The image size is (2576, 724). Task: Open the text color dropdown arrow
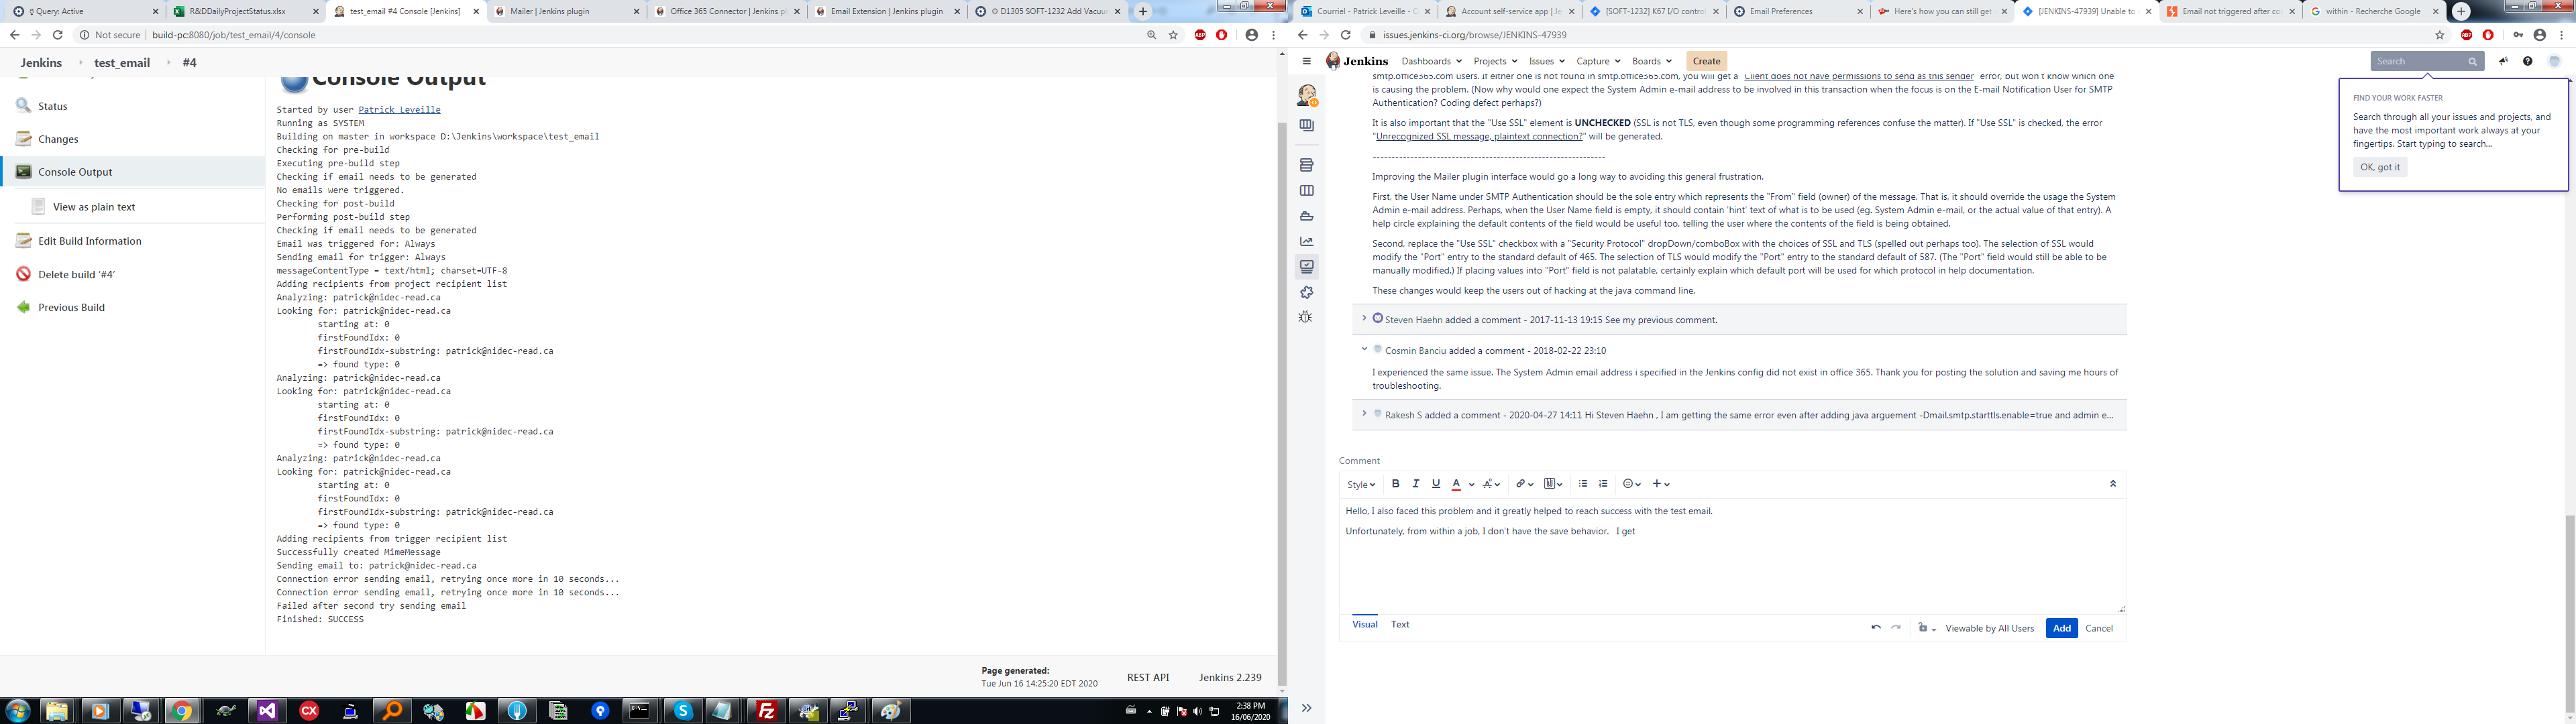(x=1471, y=485)
